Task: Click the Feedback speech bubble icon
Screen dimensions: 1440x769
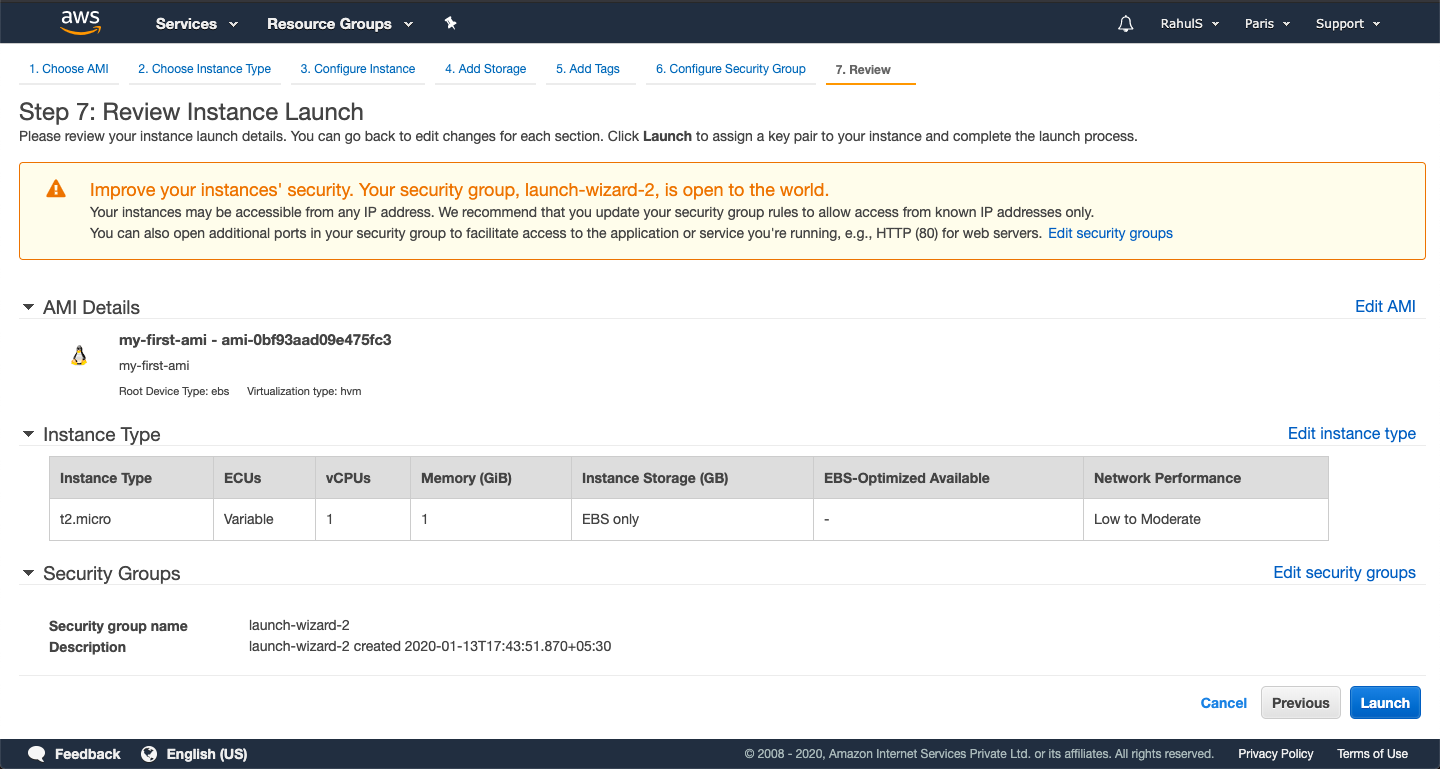Action: click(36, 753)
